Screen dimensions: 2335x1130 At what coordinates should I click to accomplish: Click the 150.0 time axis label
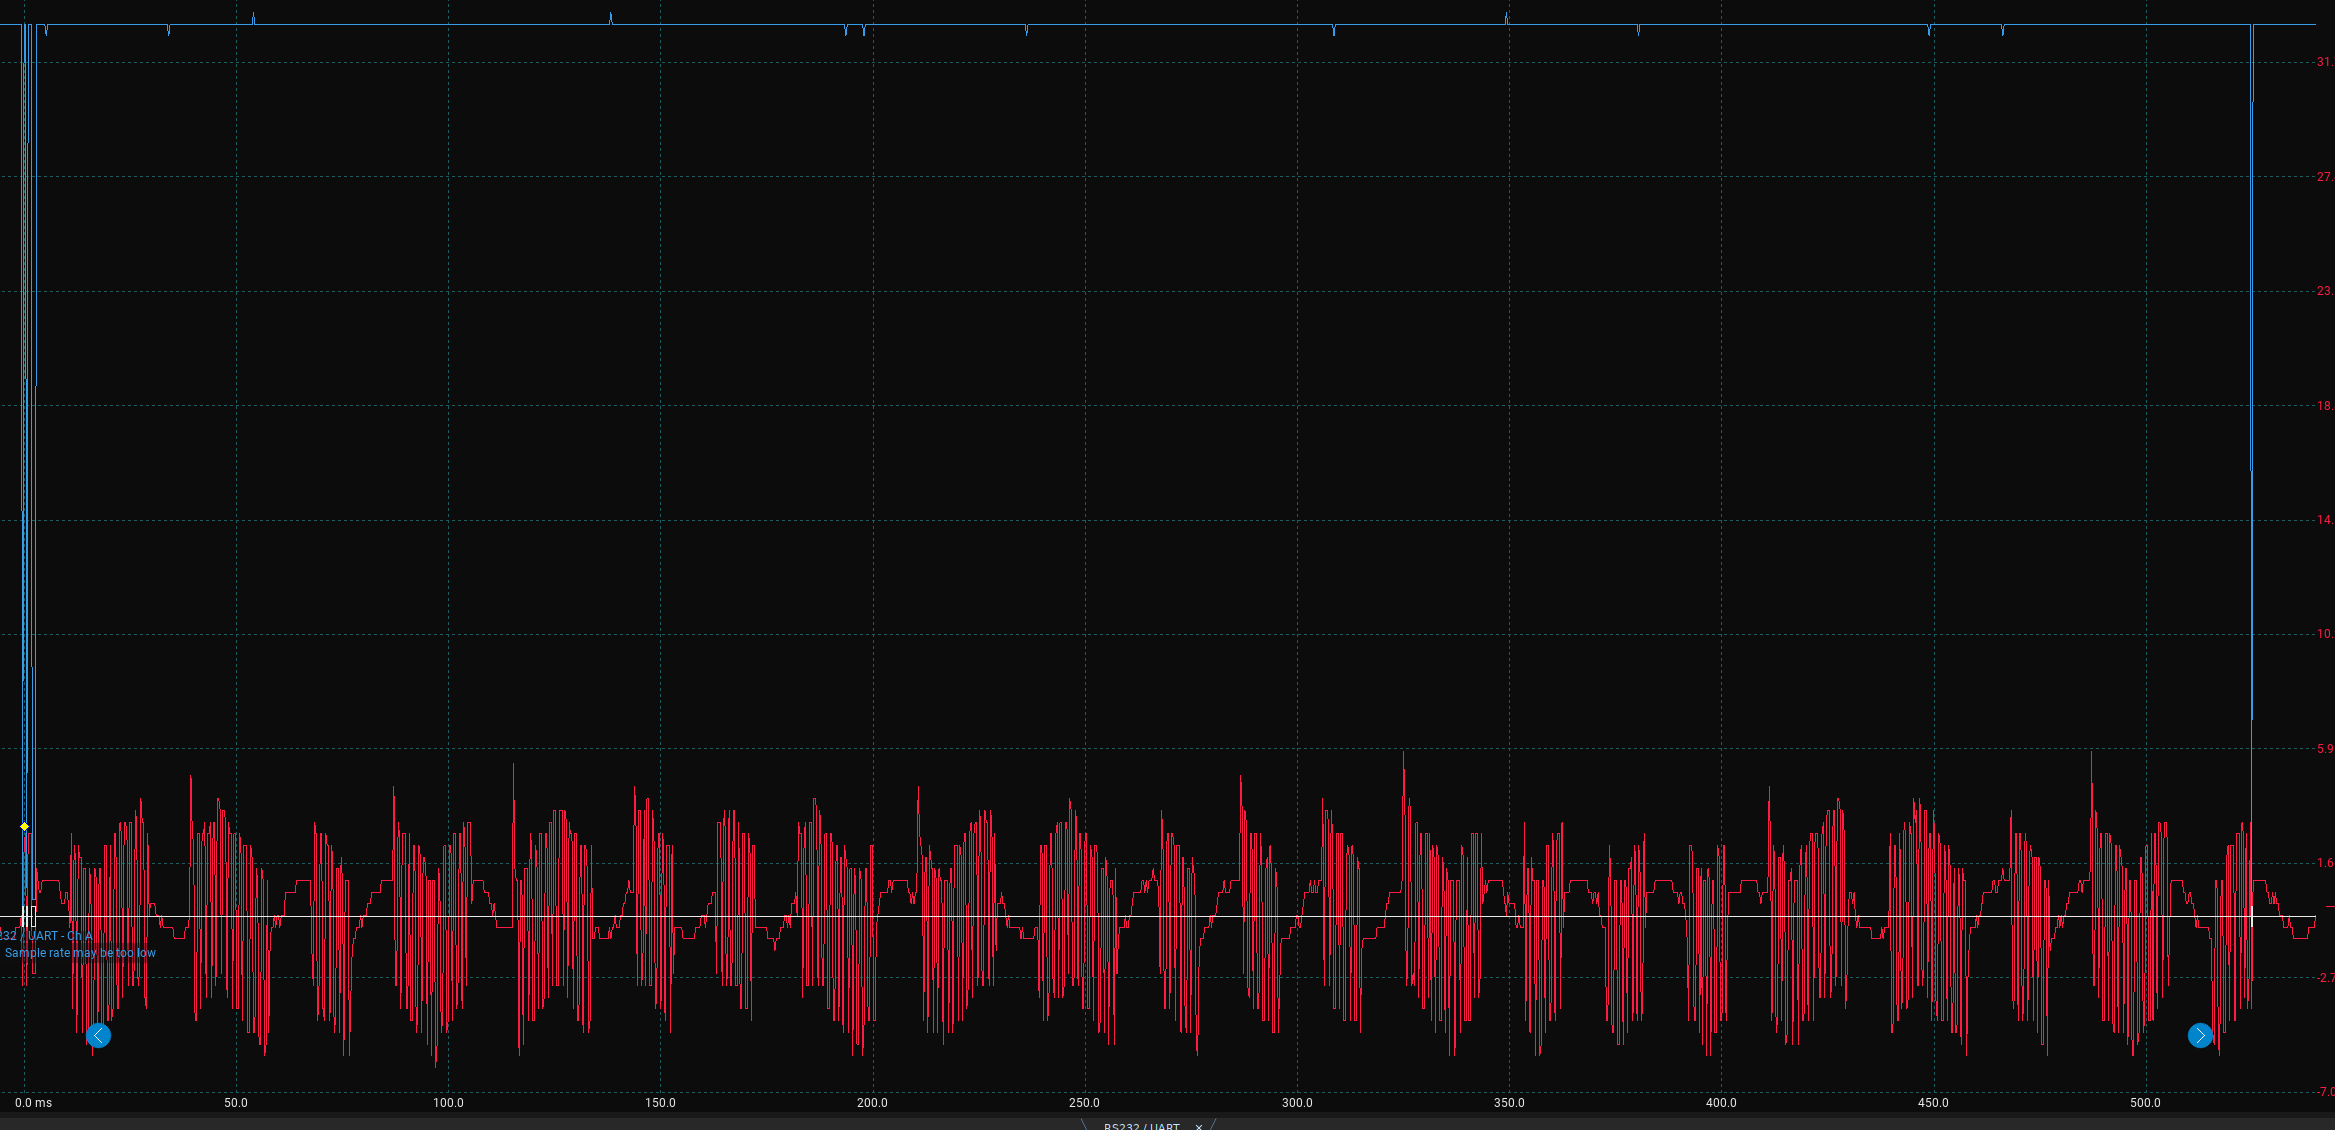[x=660, y=1103]
